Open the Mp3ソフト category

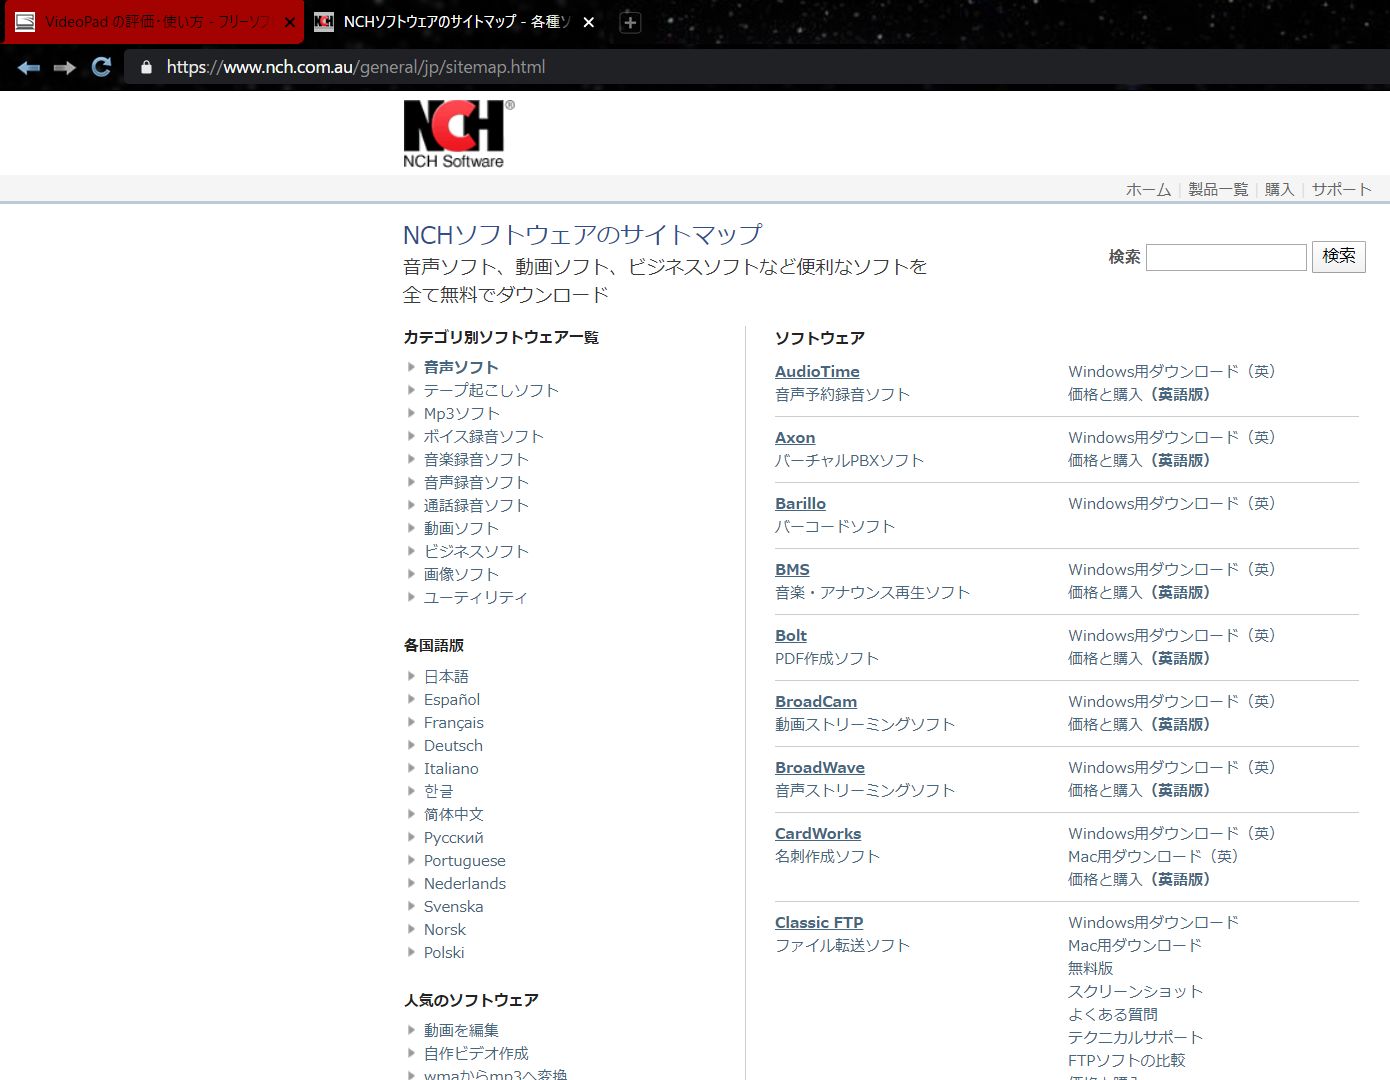[x=461, y=413]
